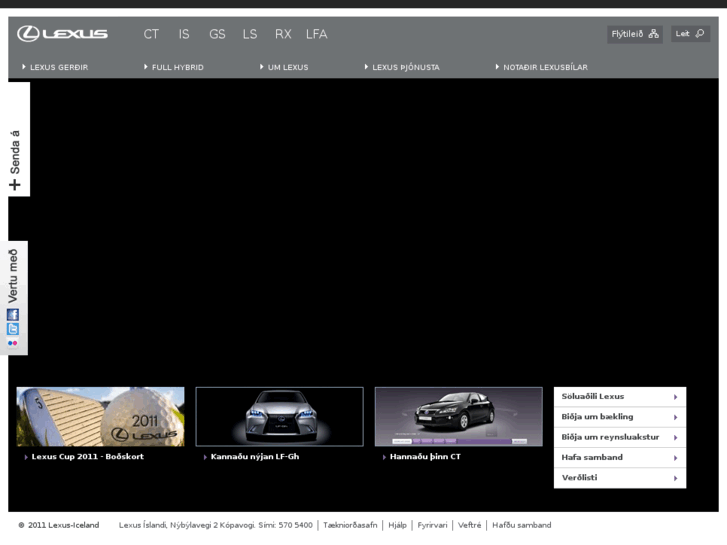Open Biðja um bækling quick link
Screen dimensions: 727x545
[620, 417]
